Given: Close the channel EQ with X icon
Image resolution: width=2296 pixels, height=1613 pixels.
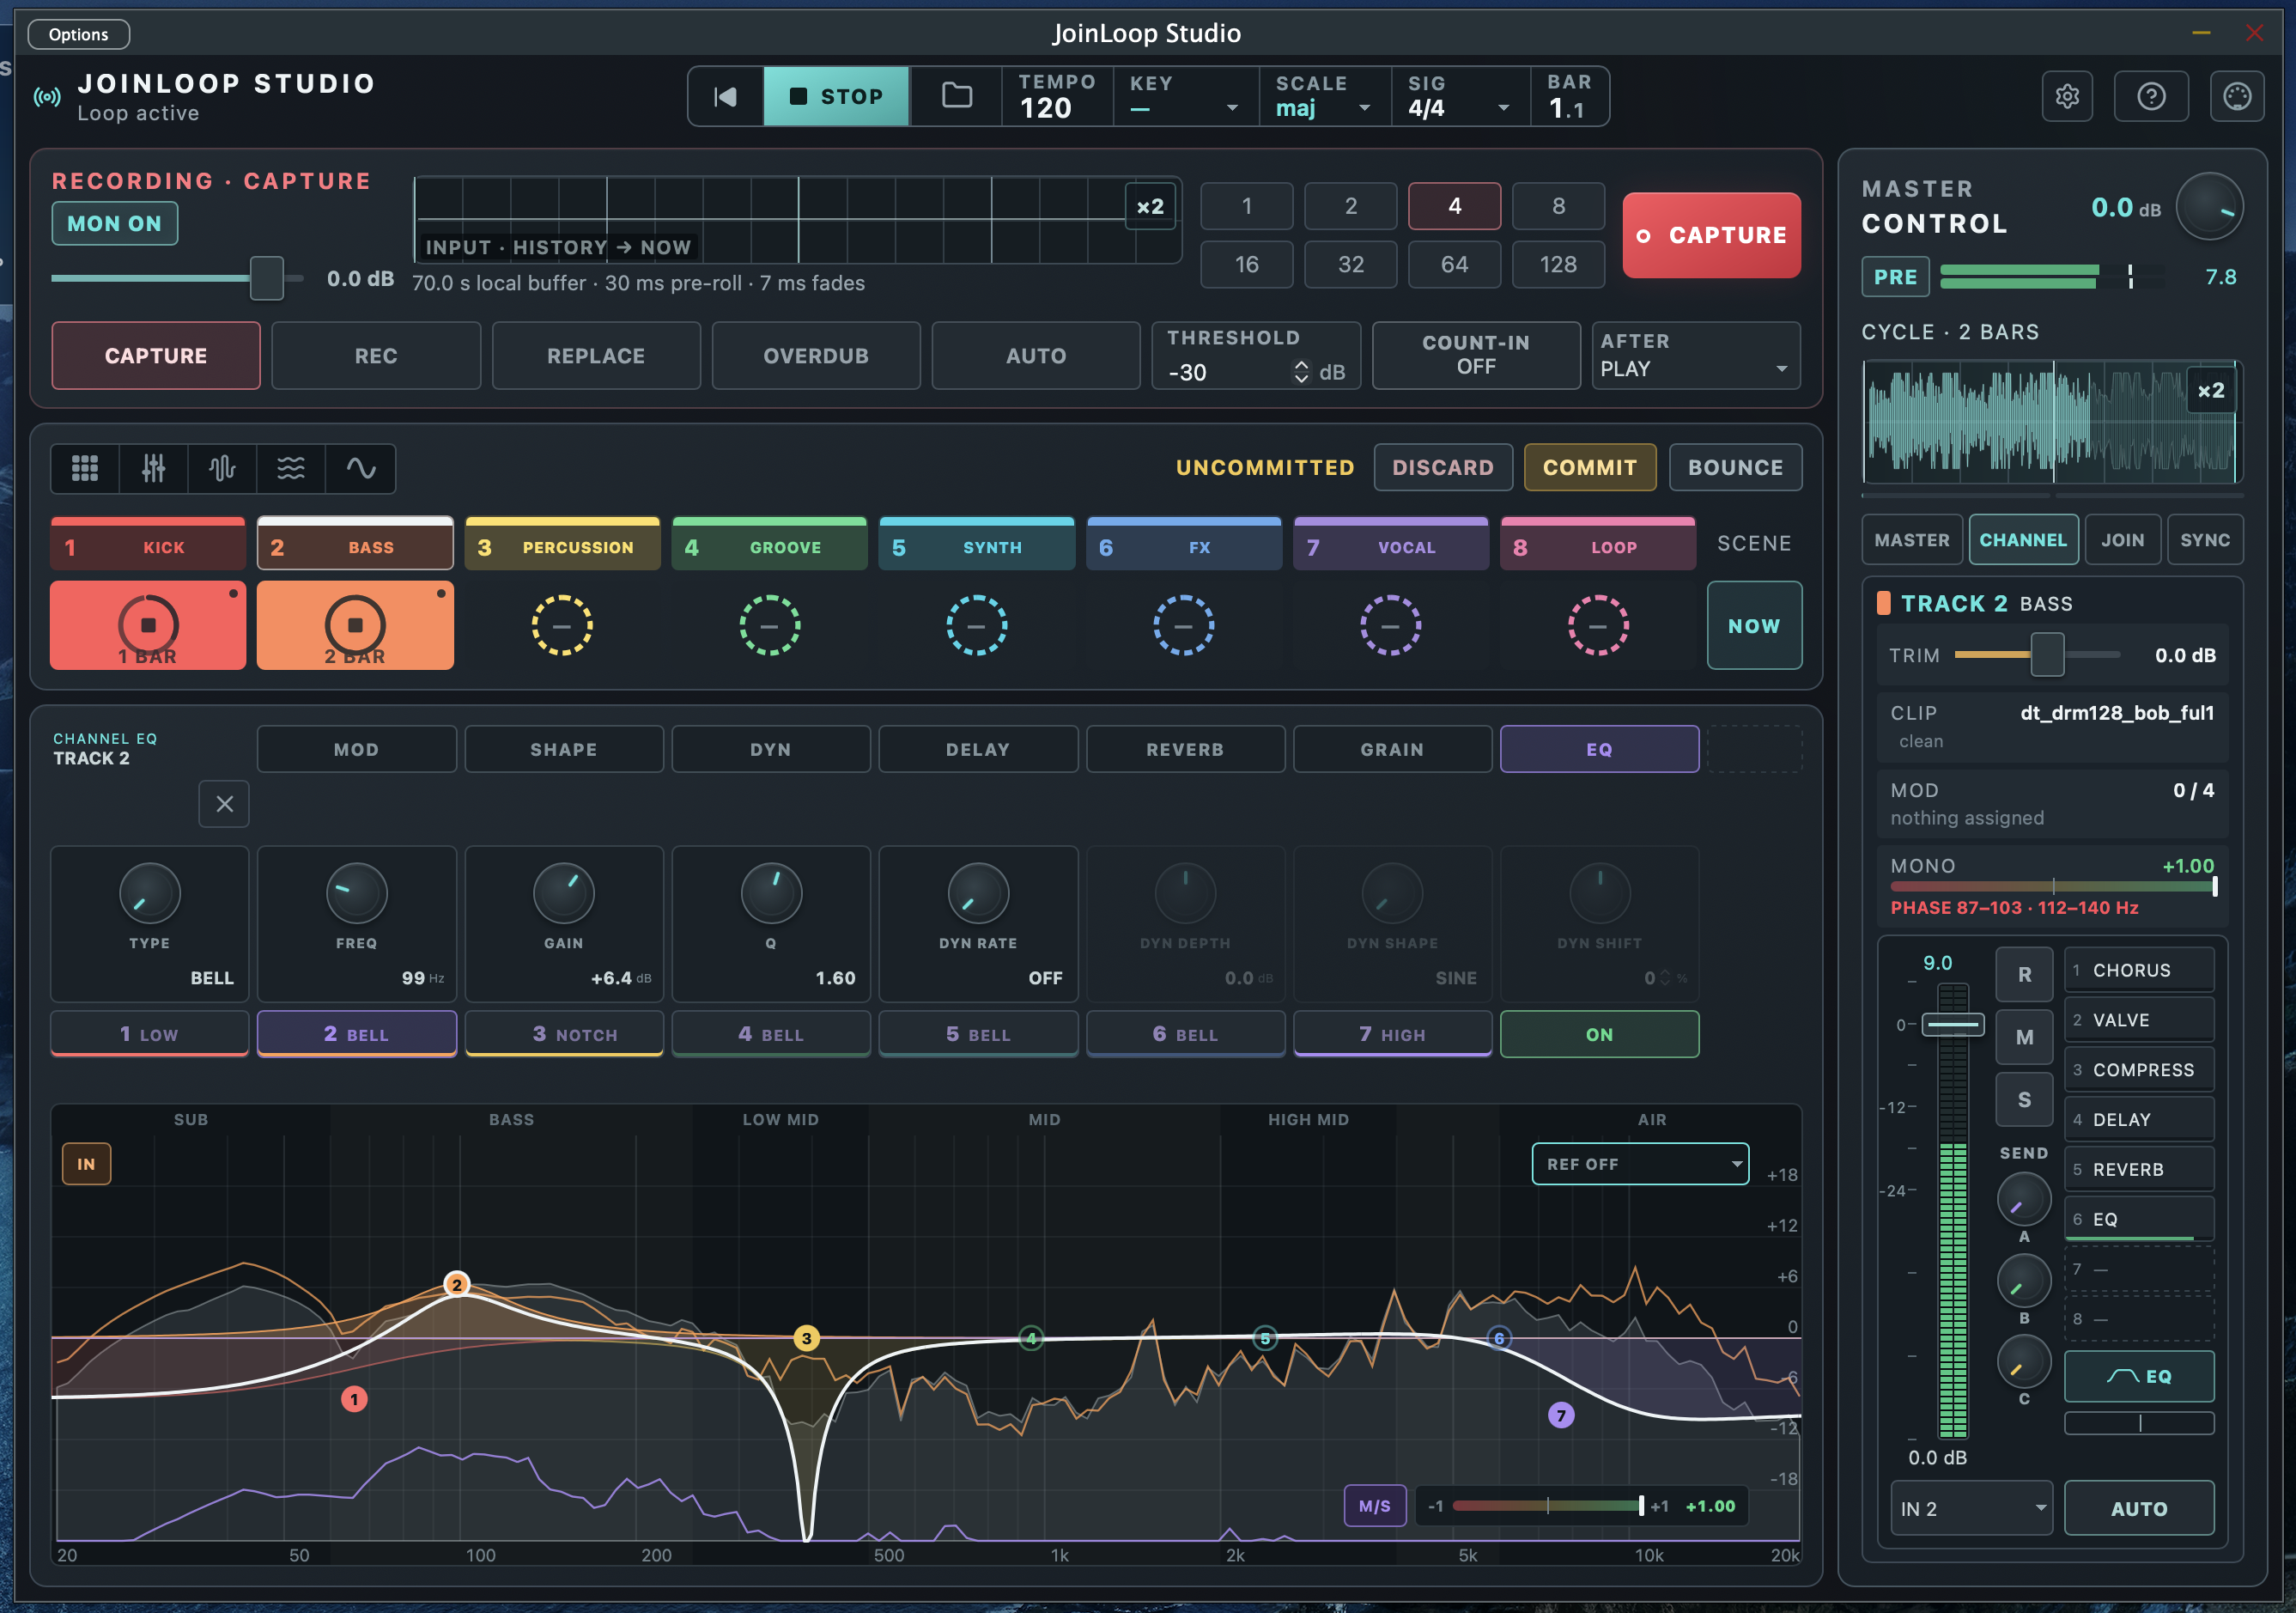Looking at the screenshot, I should (x=224, y=804).
